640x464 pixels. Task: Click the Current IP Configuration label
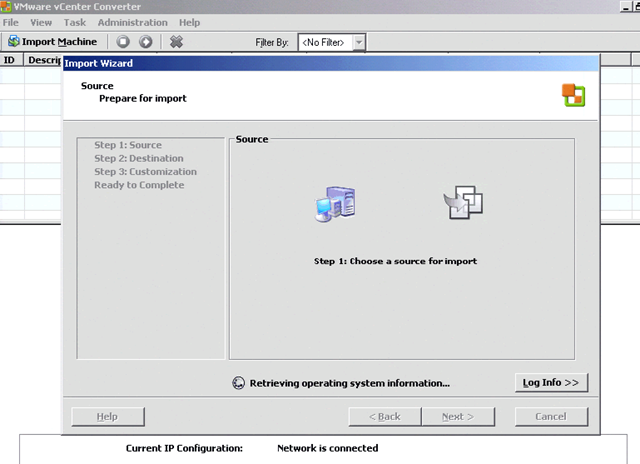pos(184,448)
